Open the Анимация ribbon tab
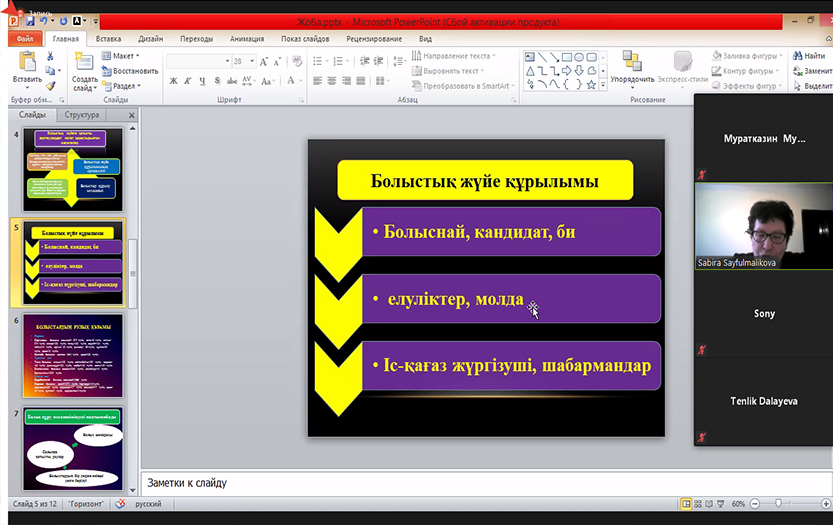 point(247,39)
